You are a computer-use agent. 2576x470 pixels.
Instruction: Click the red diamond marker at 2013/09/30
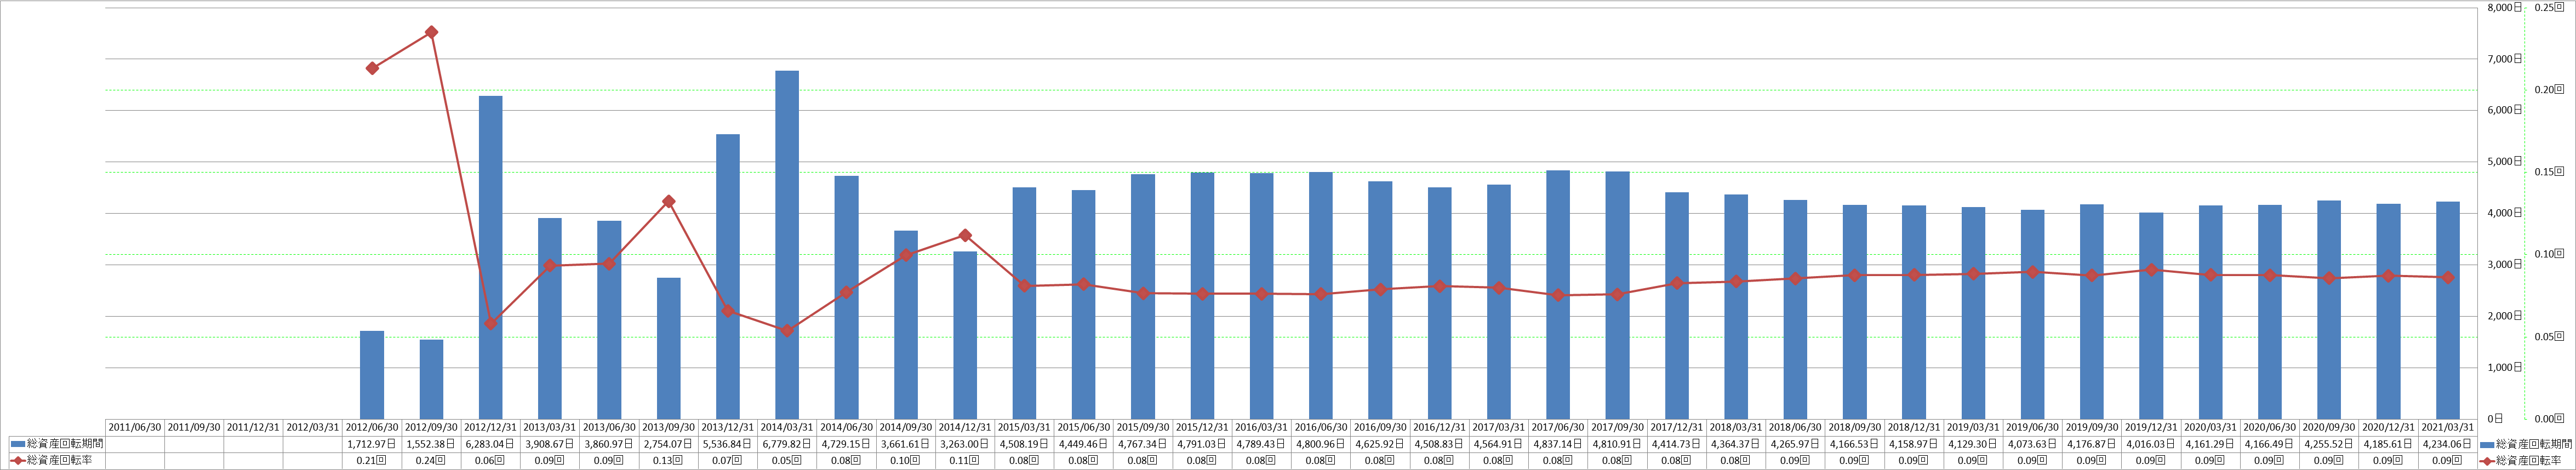click(668, 202)
